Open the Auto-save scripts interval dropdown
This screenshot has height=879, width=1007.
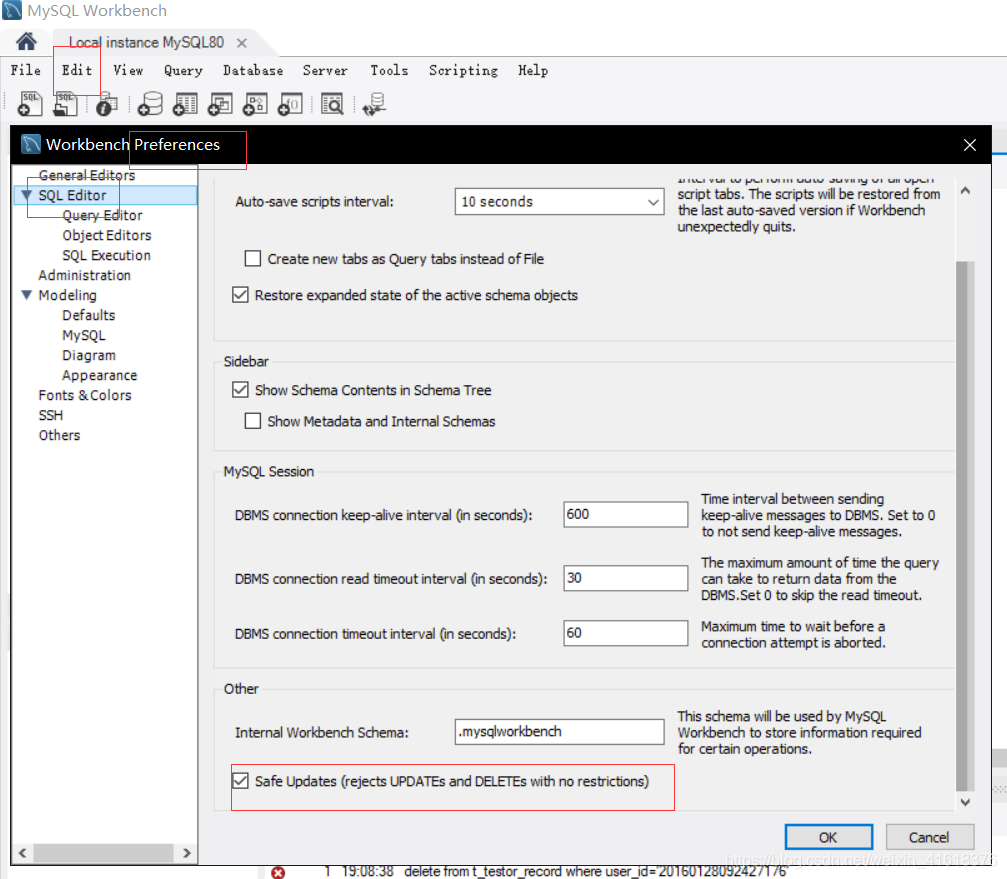click(x=653, y=201)
